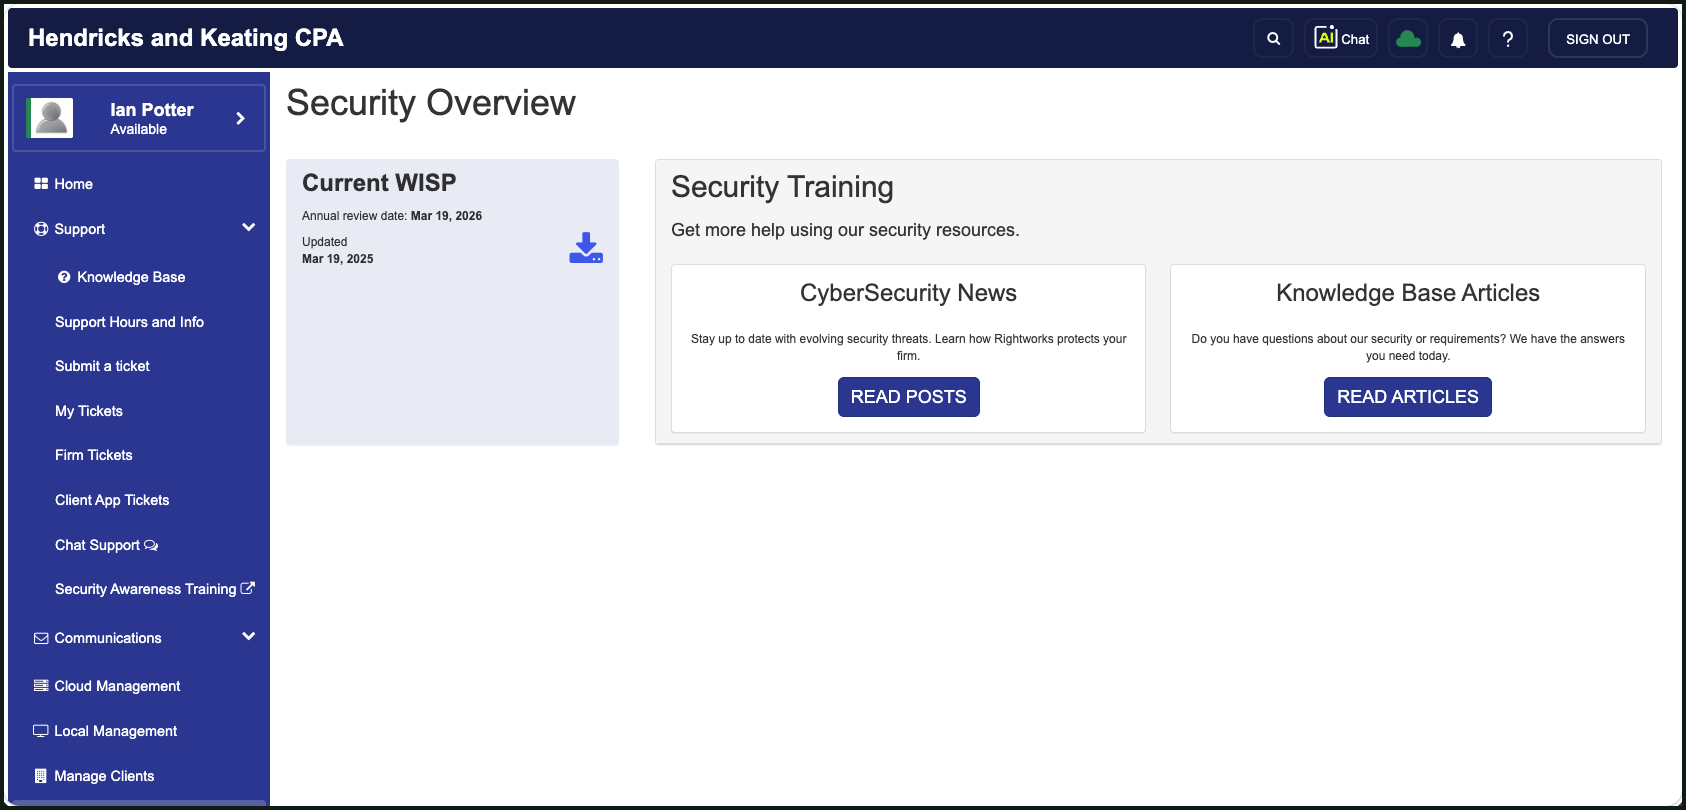1686x810 pixels.
Task: Open Manage Clients
Action: click(x=104, y=776)
